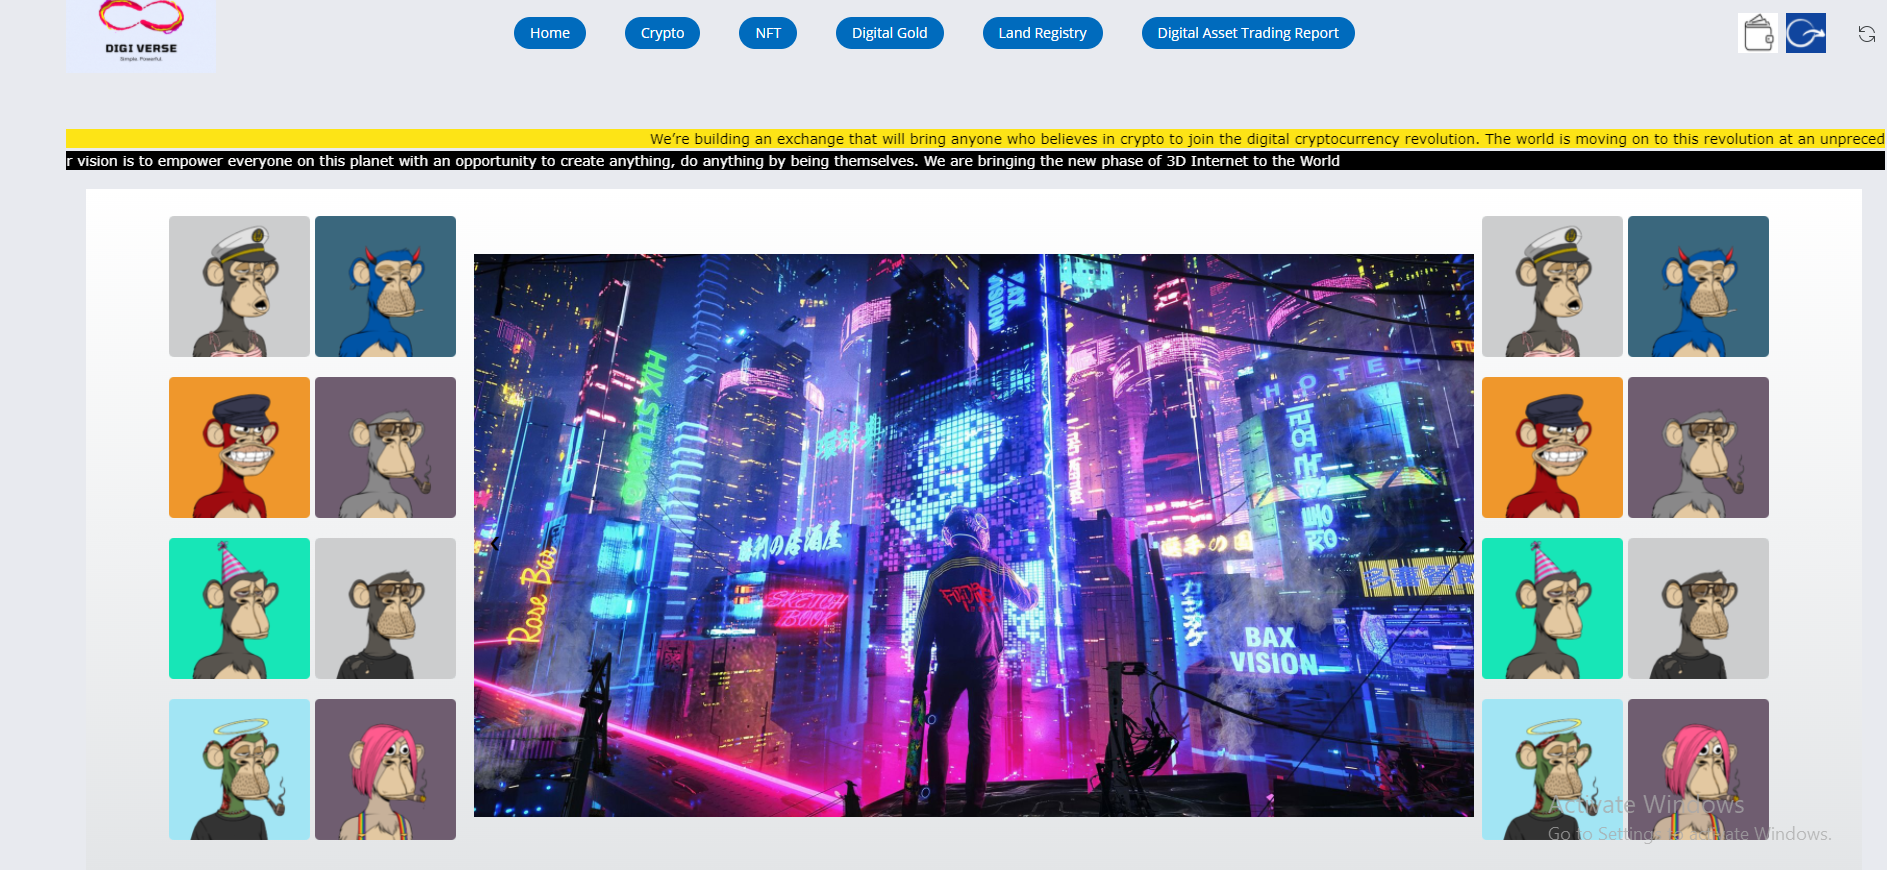This screenshot has height=870, width=1887.
Task: Open the Crypto section
Action: click(662, 33)
